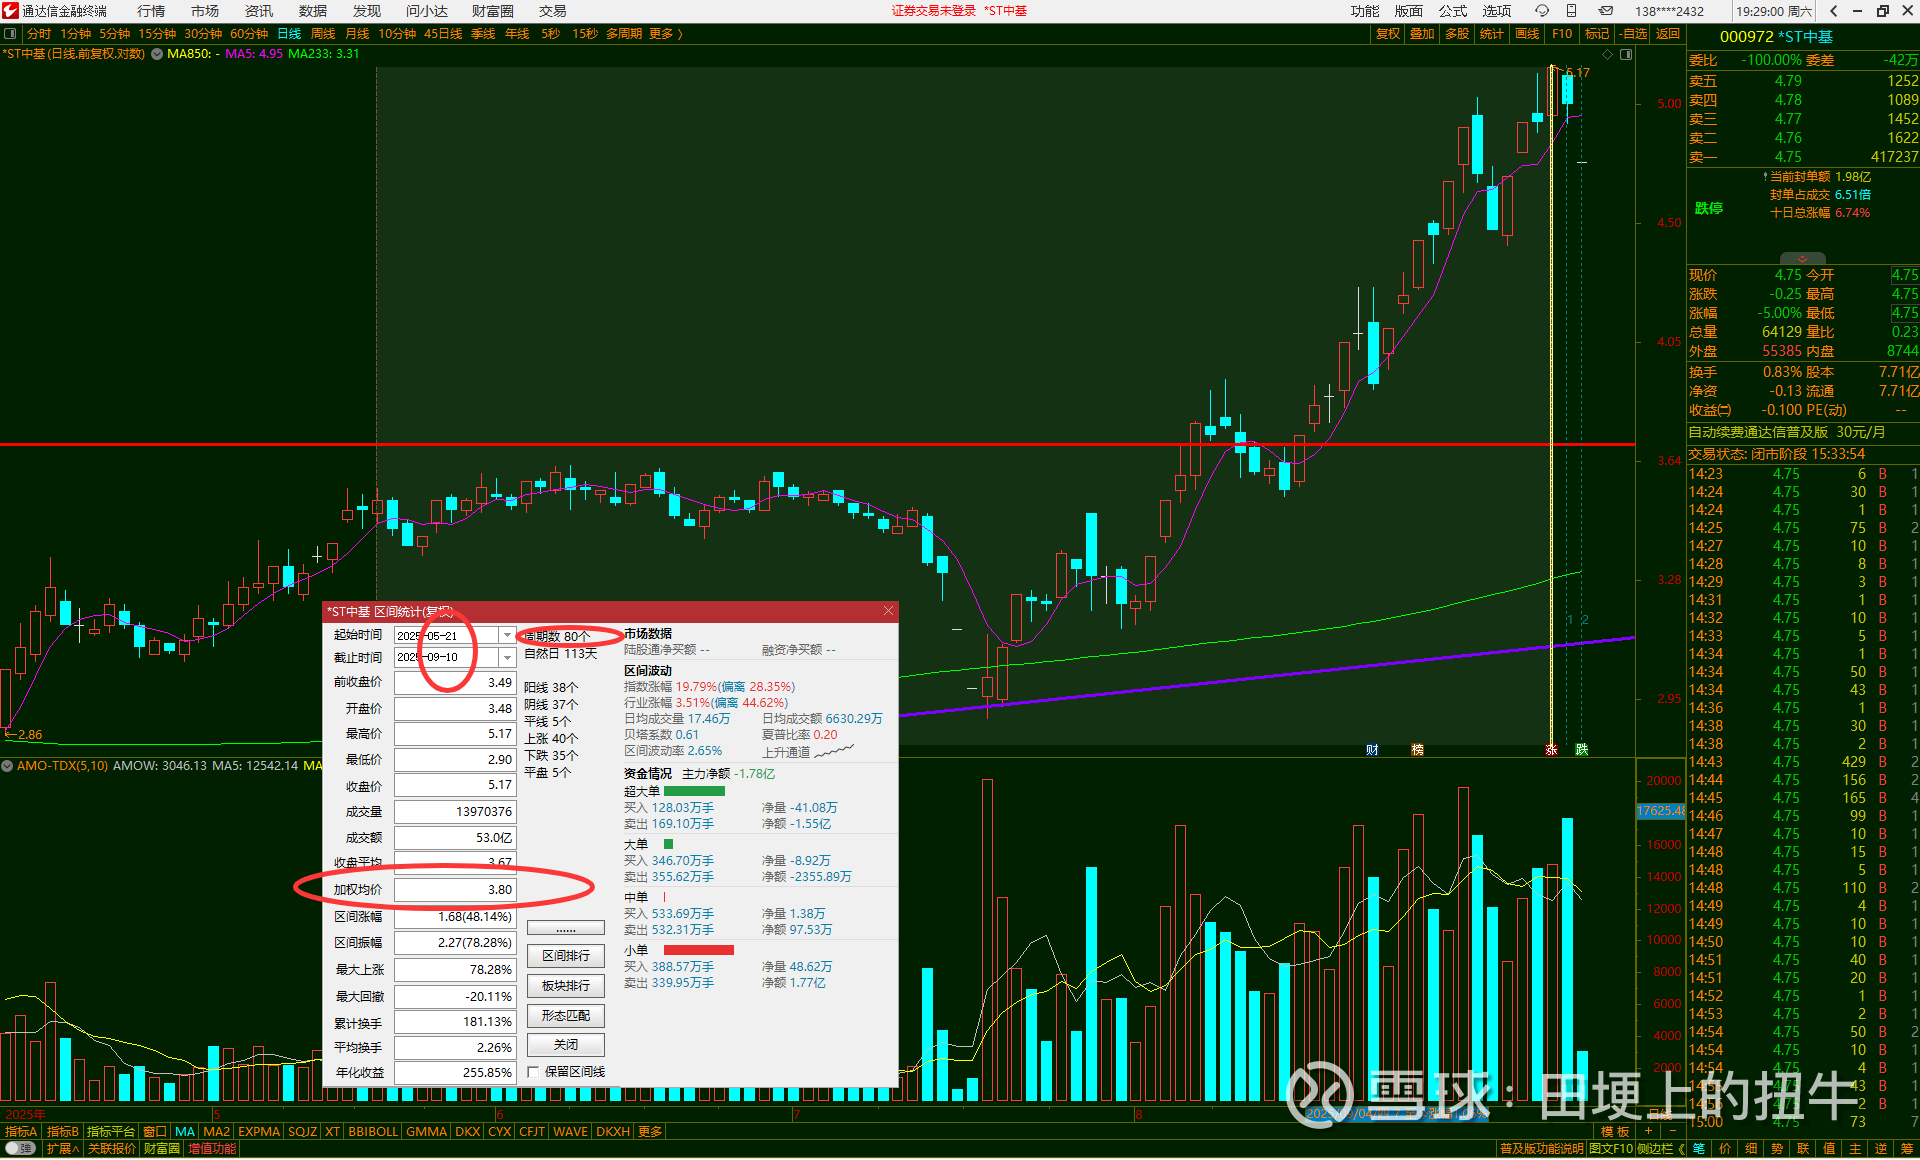Screen dimensions: 1920x1160
Task: Click the gear icon beside AMO-TDX indicator
Action: 8,766
